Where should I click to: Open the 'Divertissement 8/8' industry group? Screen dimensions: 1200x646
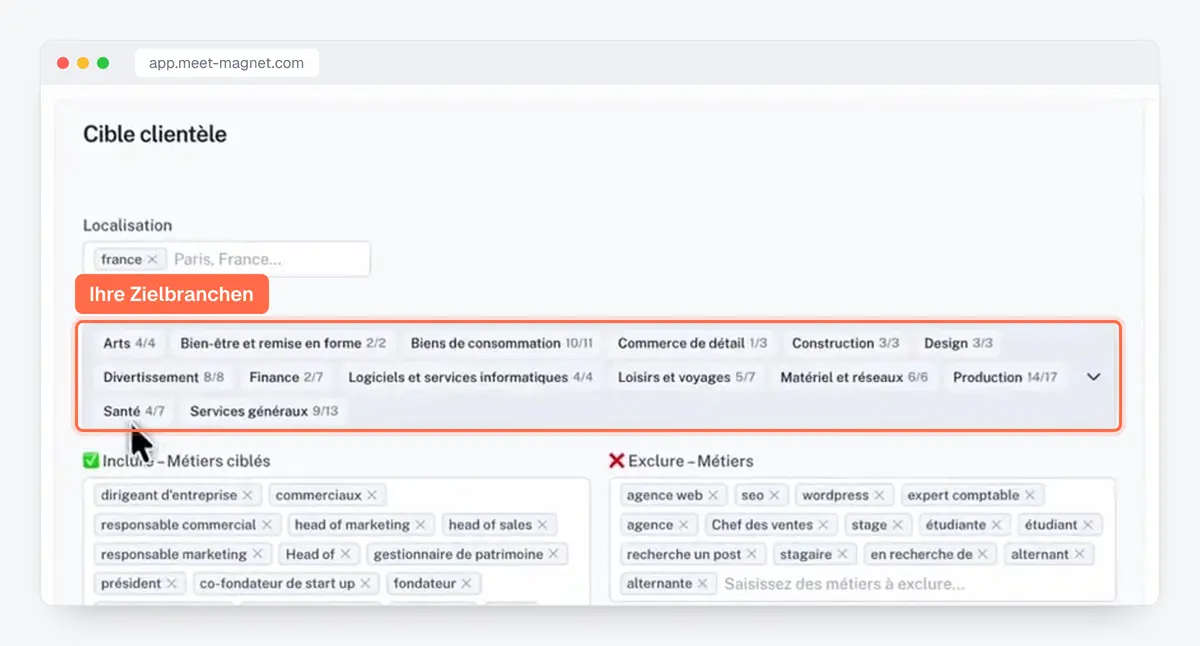164,377
